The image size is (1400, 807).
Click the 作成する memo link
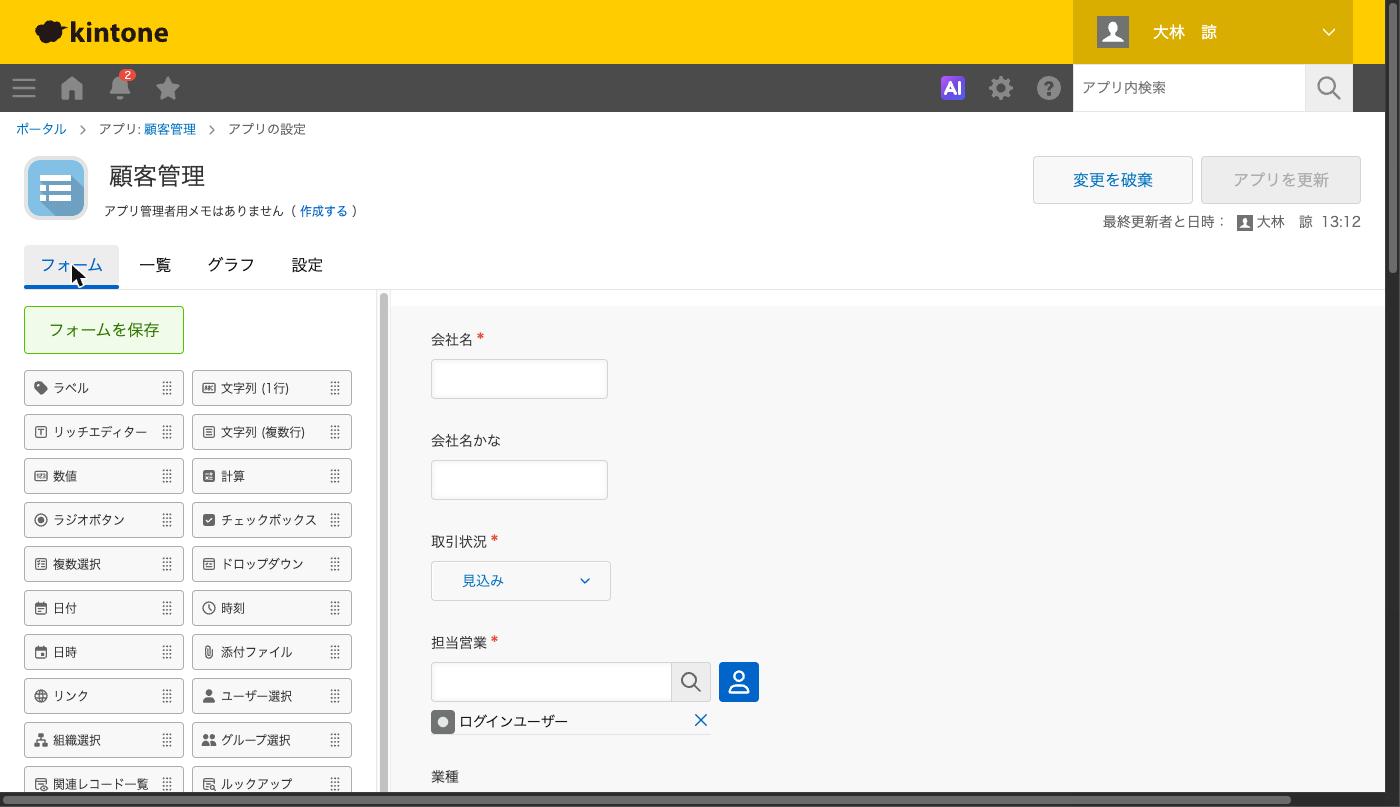click(324, 211)
